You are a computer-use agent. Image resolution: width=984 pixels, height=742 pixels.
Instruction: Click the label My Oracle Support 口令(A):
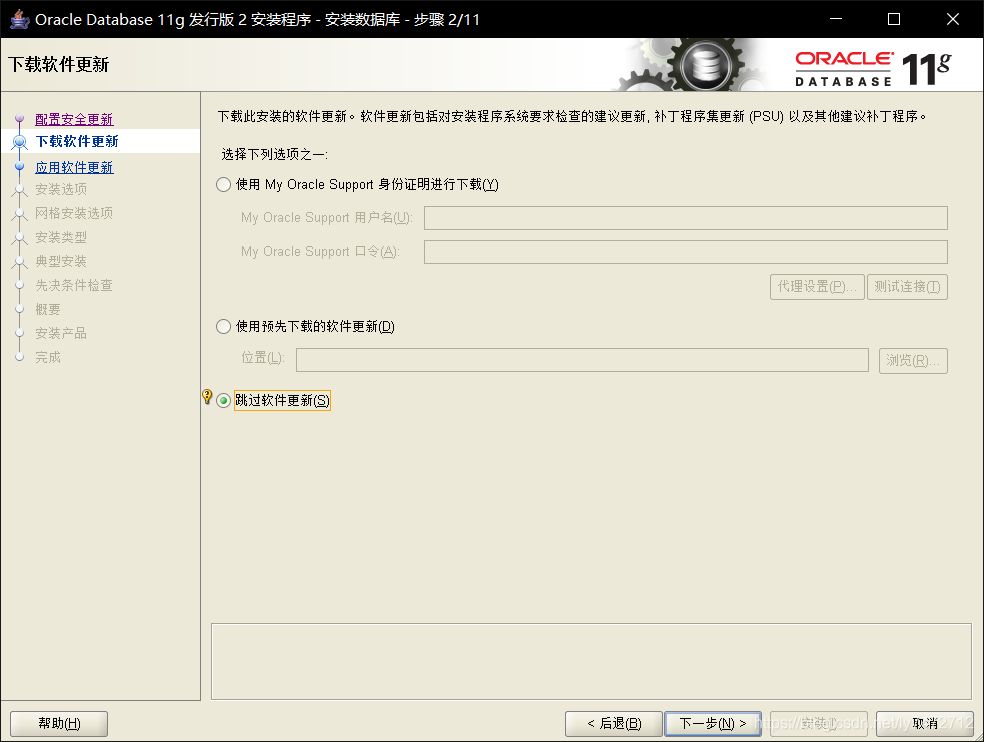pyautogui.click(x=320, y=252)
